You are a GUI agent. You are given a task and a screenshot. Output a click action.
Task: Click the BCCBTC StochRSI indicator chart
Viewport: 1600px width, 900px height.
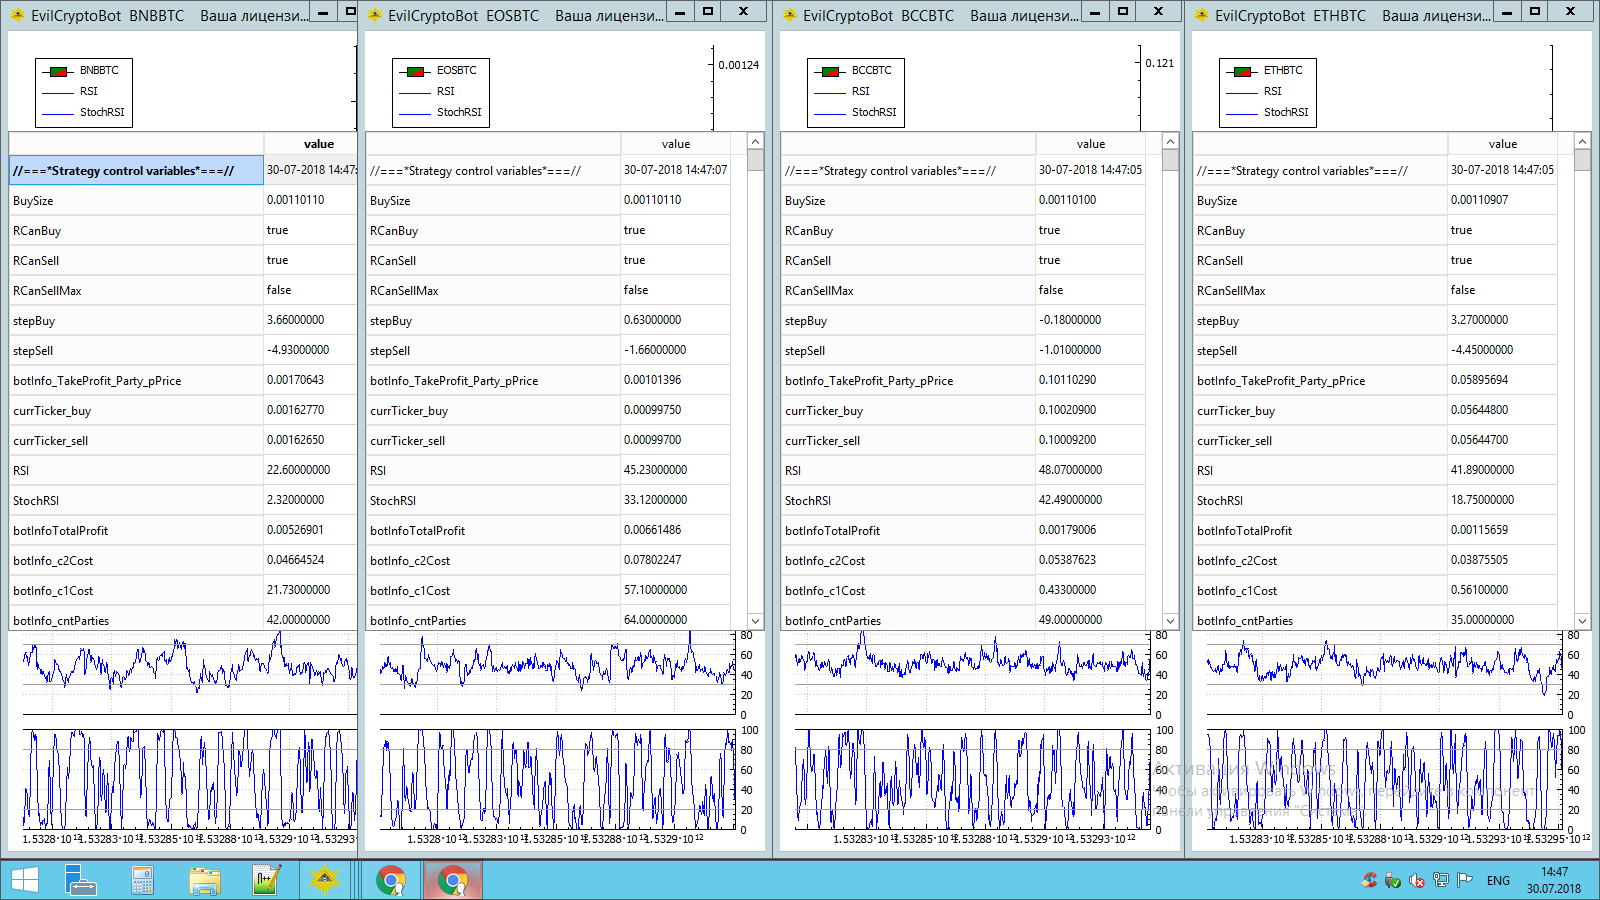coord(973,780)
